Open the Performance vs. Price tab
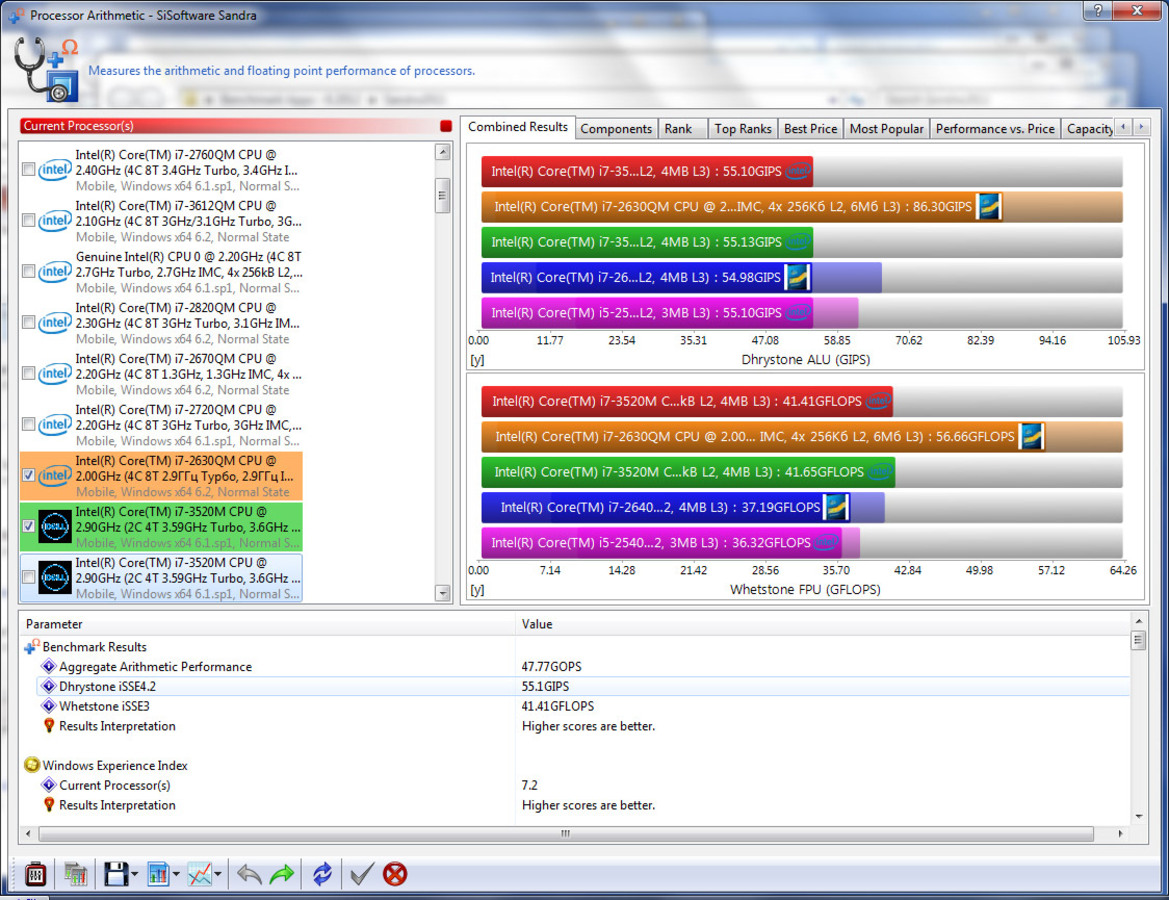This screenshot has height=900, width=1169. [x=995, y=129]
